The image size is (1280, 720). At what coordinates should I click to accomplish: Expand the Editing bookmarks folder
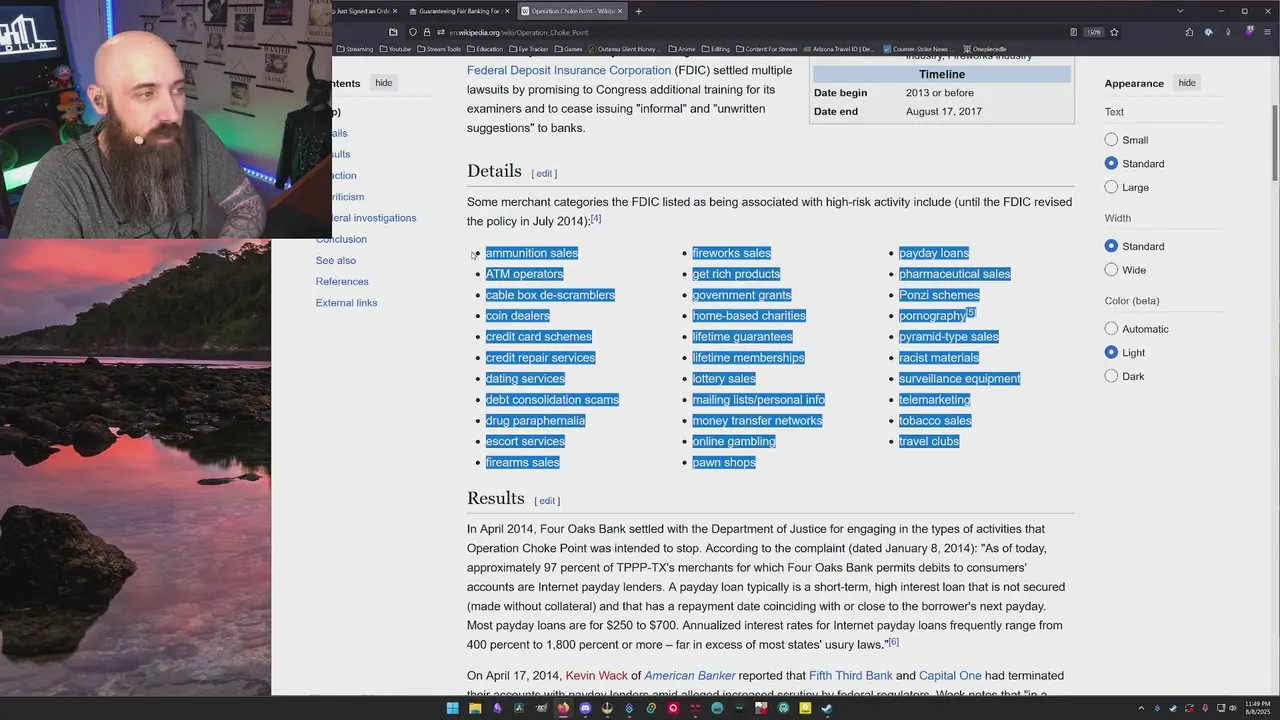click(x=716, y=49)
